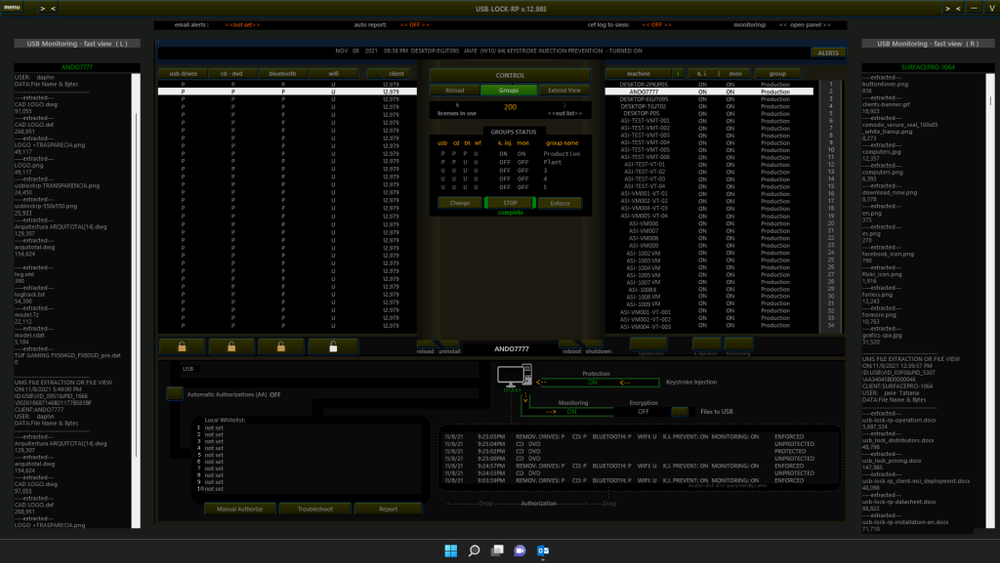Click the > arrow beside the menu button
The height and width of the screenshot is (563, 1000).
pyautogui.click(x=43, y=9)
